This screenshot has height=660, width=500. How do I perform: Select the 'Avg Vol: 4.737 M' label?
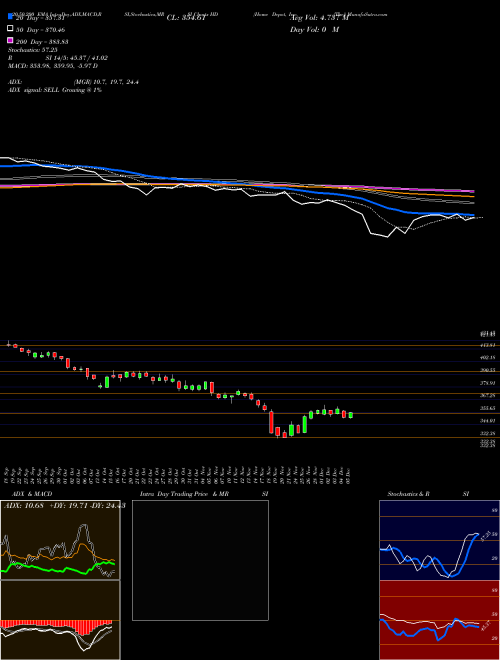point(320,18)
